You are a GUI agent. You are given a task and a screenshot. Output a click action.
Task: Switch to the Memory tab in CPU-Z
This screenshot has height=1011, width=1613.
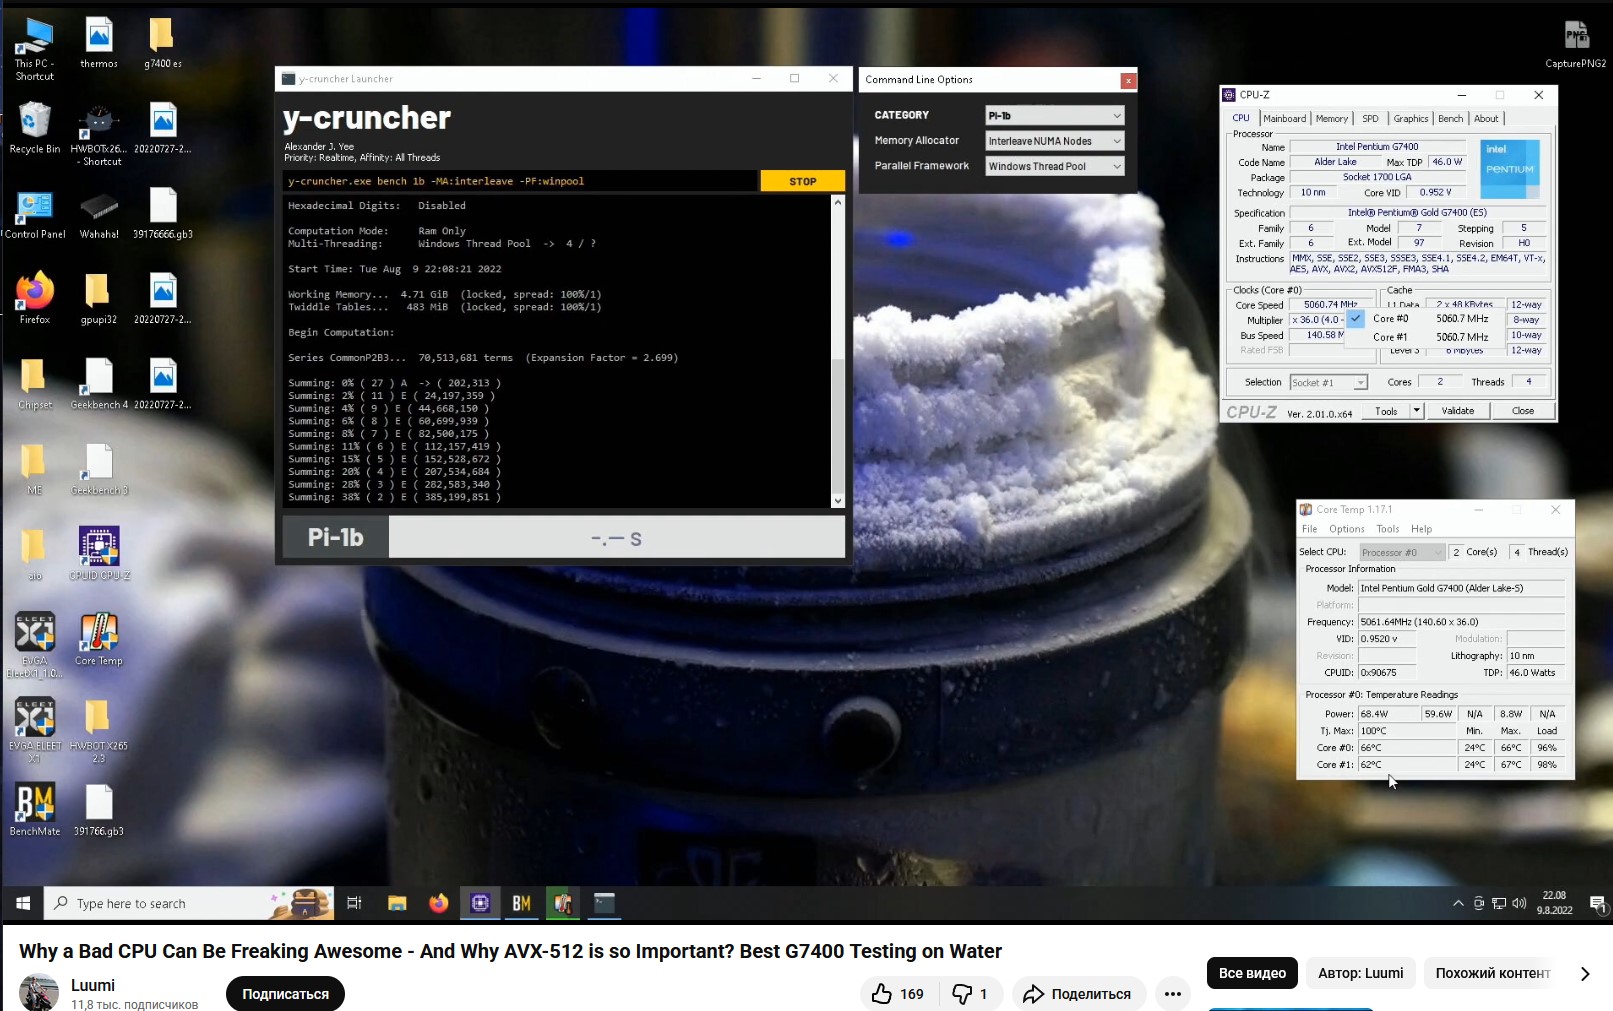click(1332, 118)
